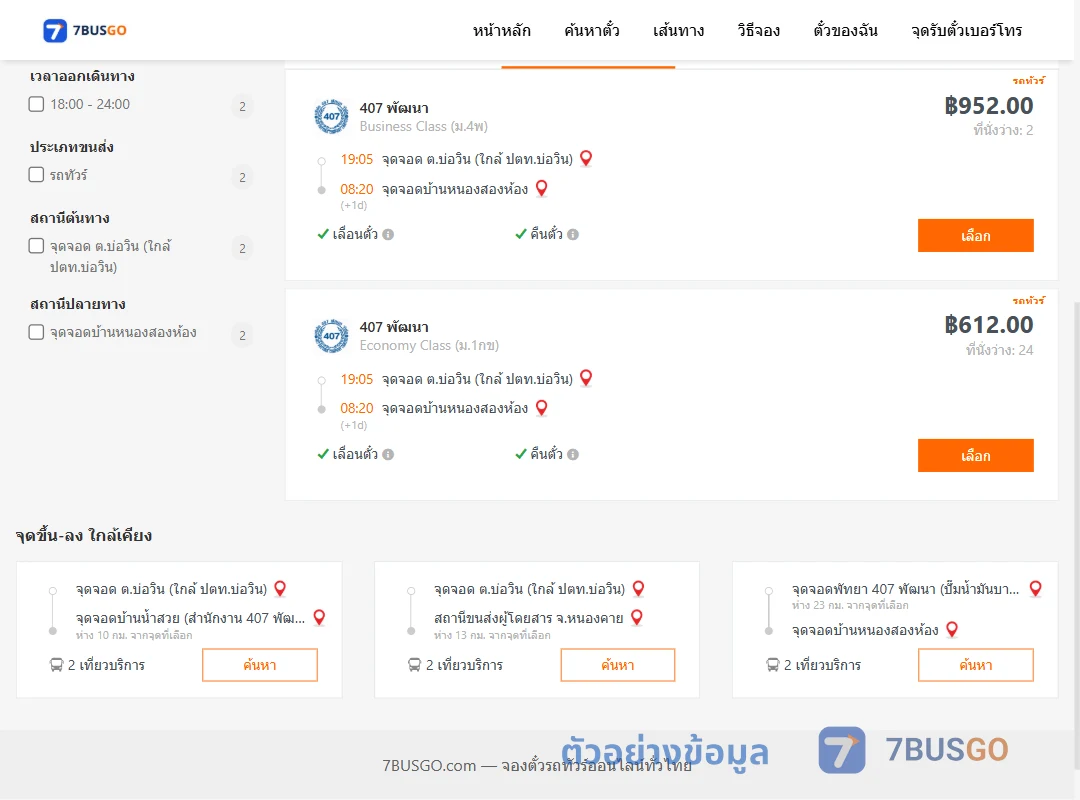Check the จุดจอด ต.บ่อวิน origin station filter
Screen dimensions: 1080x800
(x=37, y=245)
